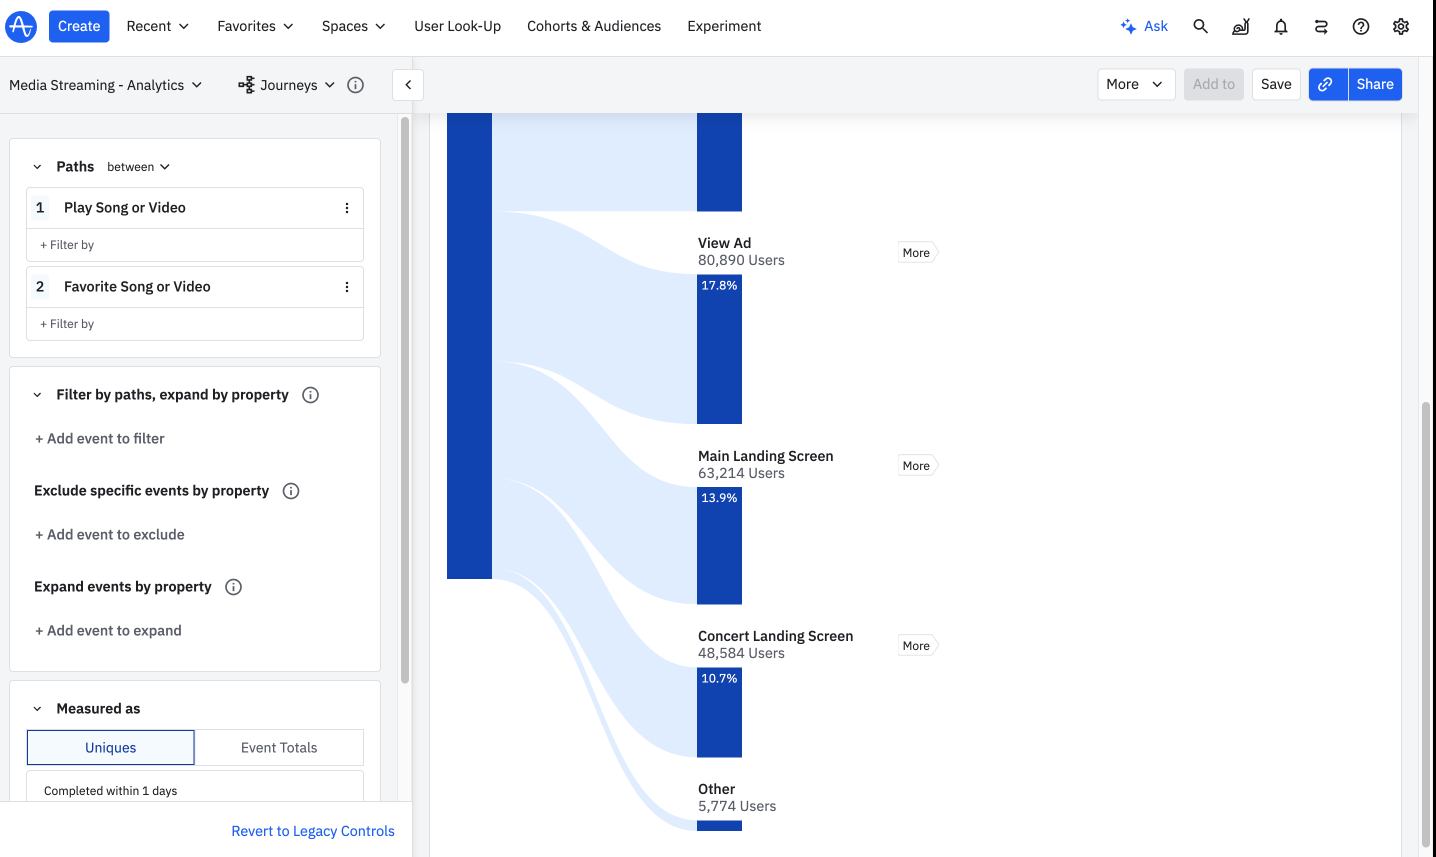The image size is (1436, 857).
Task: Open the help question mark icon
Action: 1361,26
